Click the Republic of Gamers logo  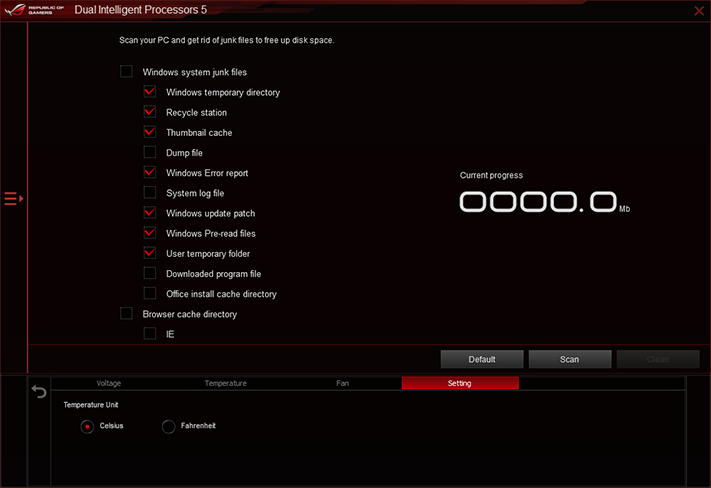click(34, 10)
